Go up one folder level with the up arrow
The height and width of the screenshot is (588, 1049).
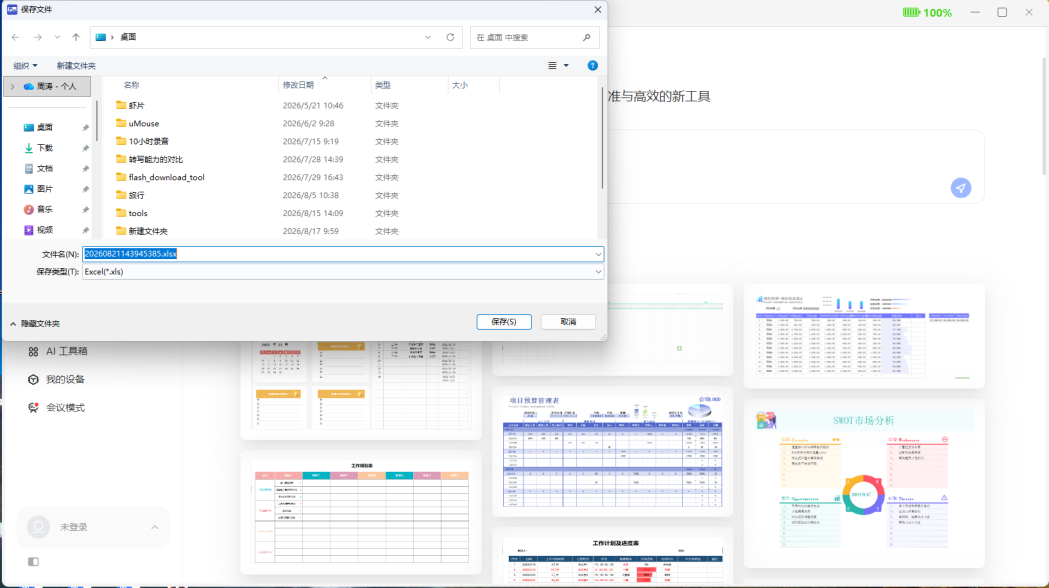(x=76, y=37)
